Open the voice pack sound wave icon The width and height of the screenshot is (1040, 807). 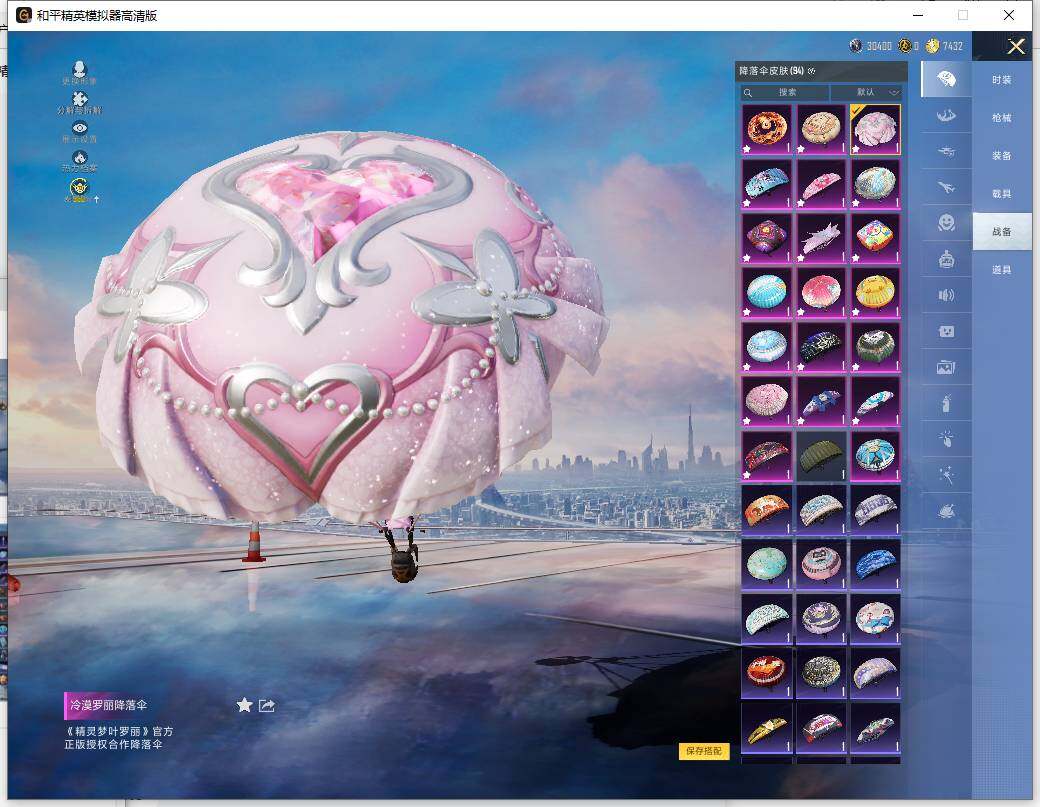click(946, 295)
